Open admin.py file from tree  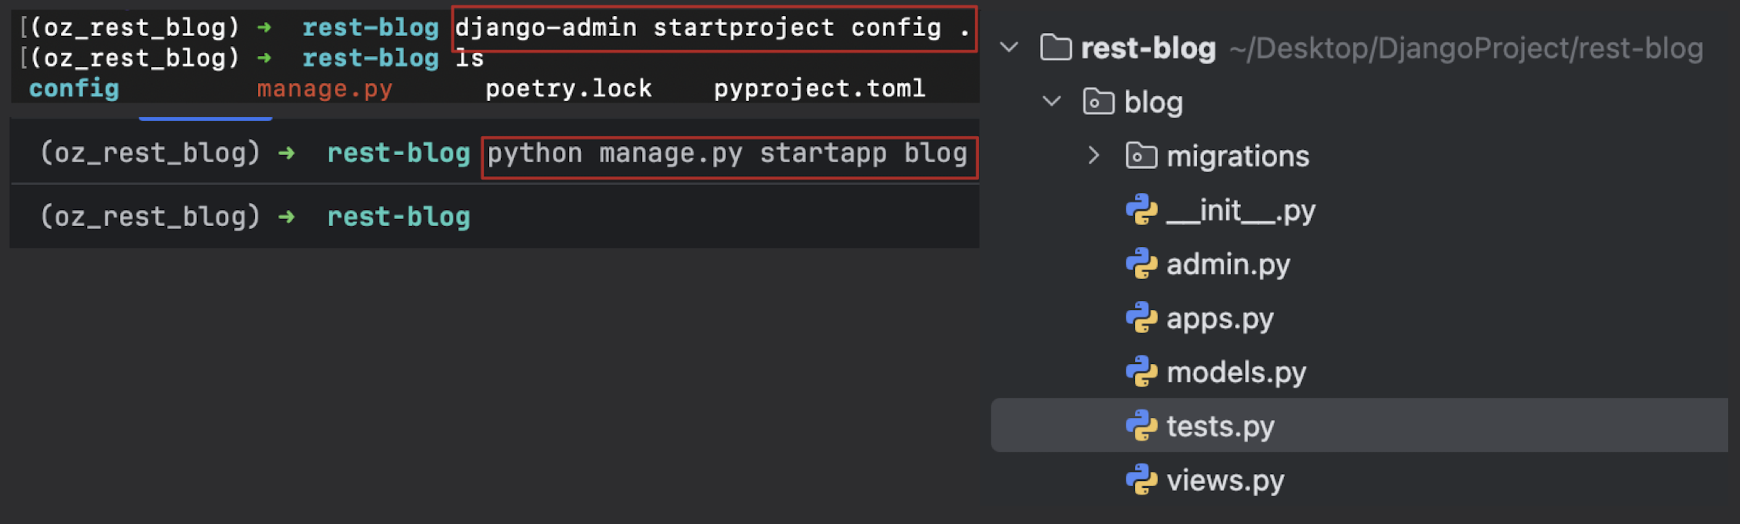1228,264
